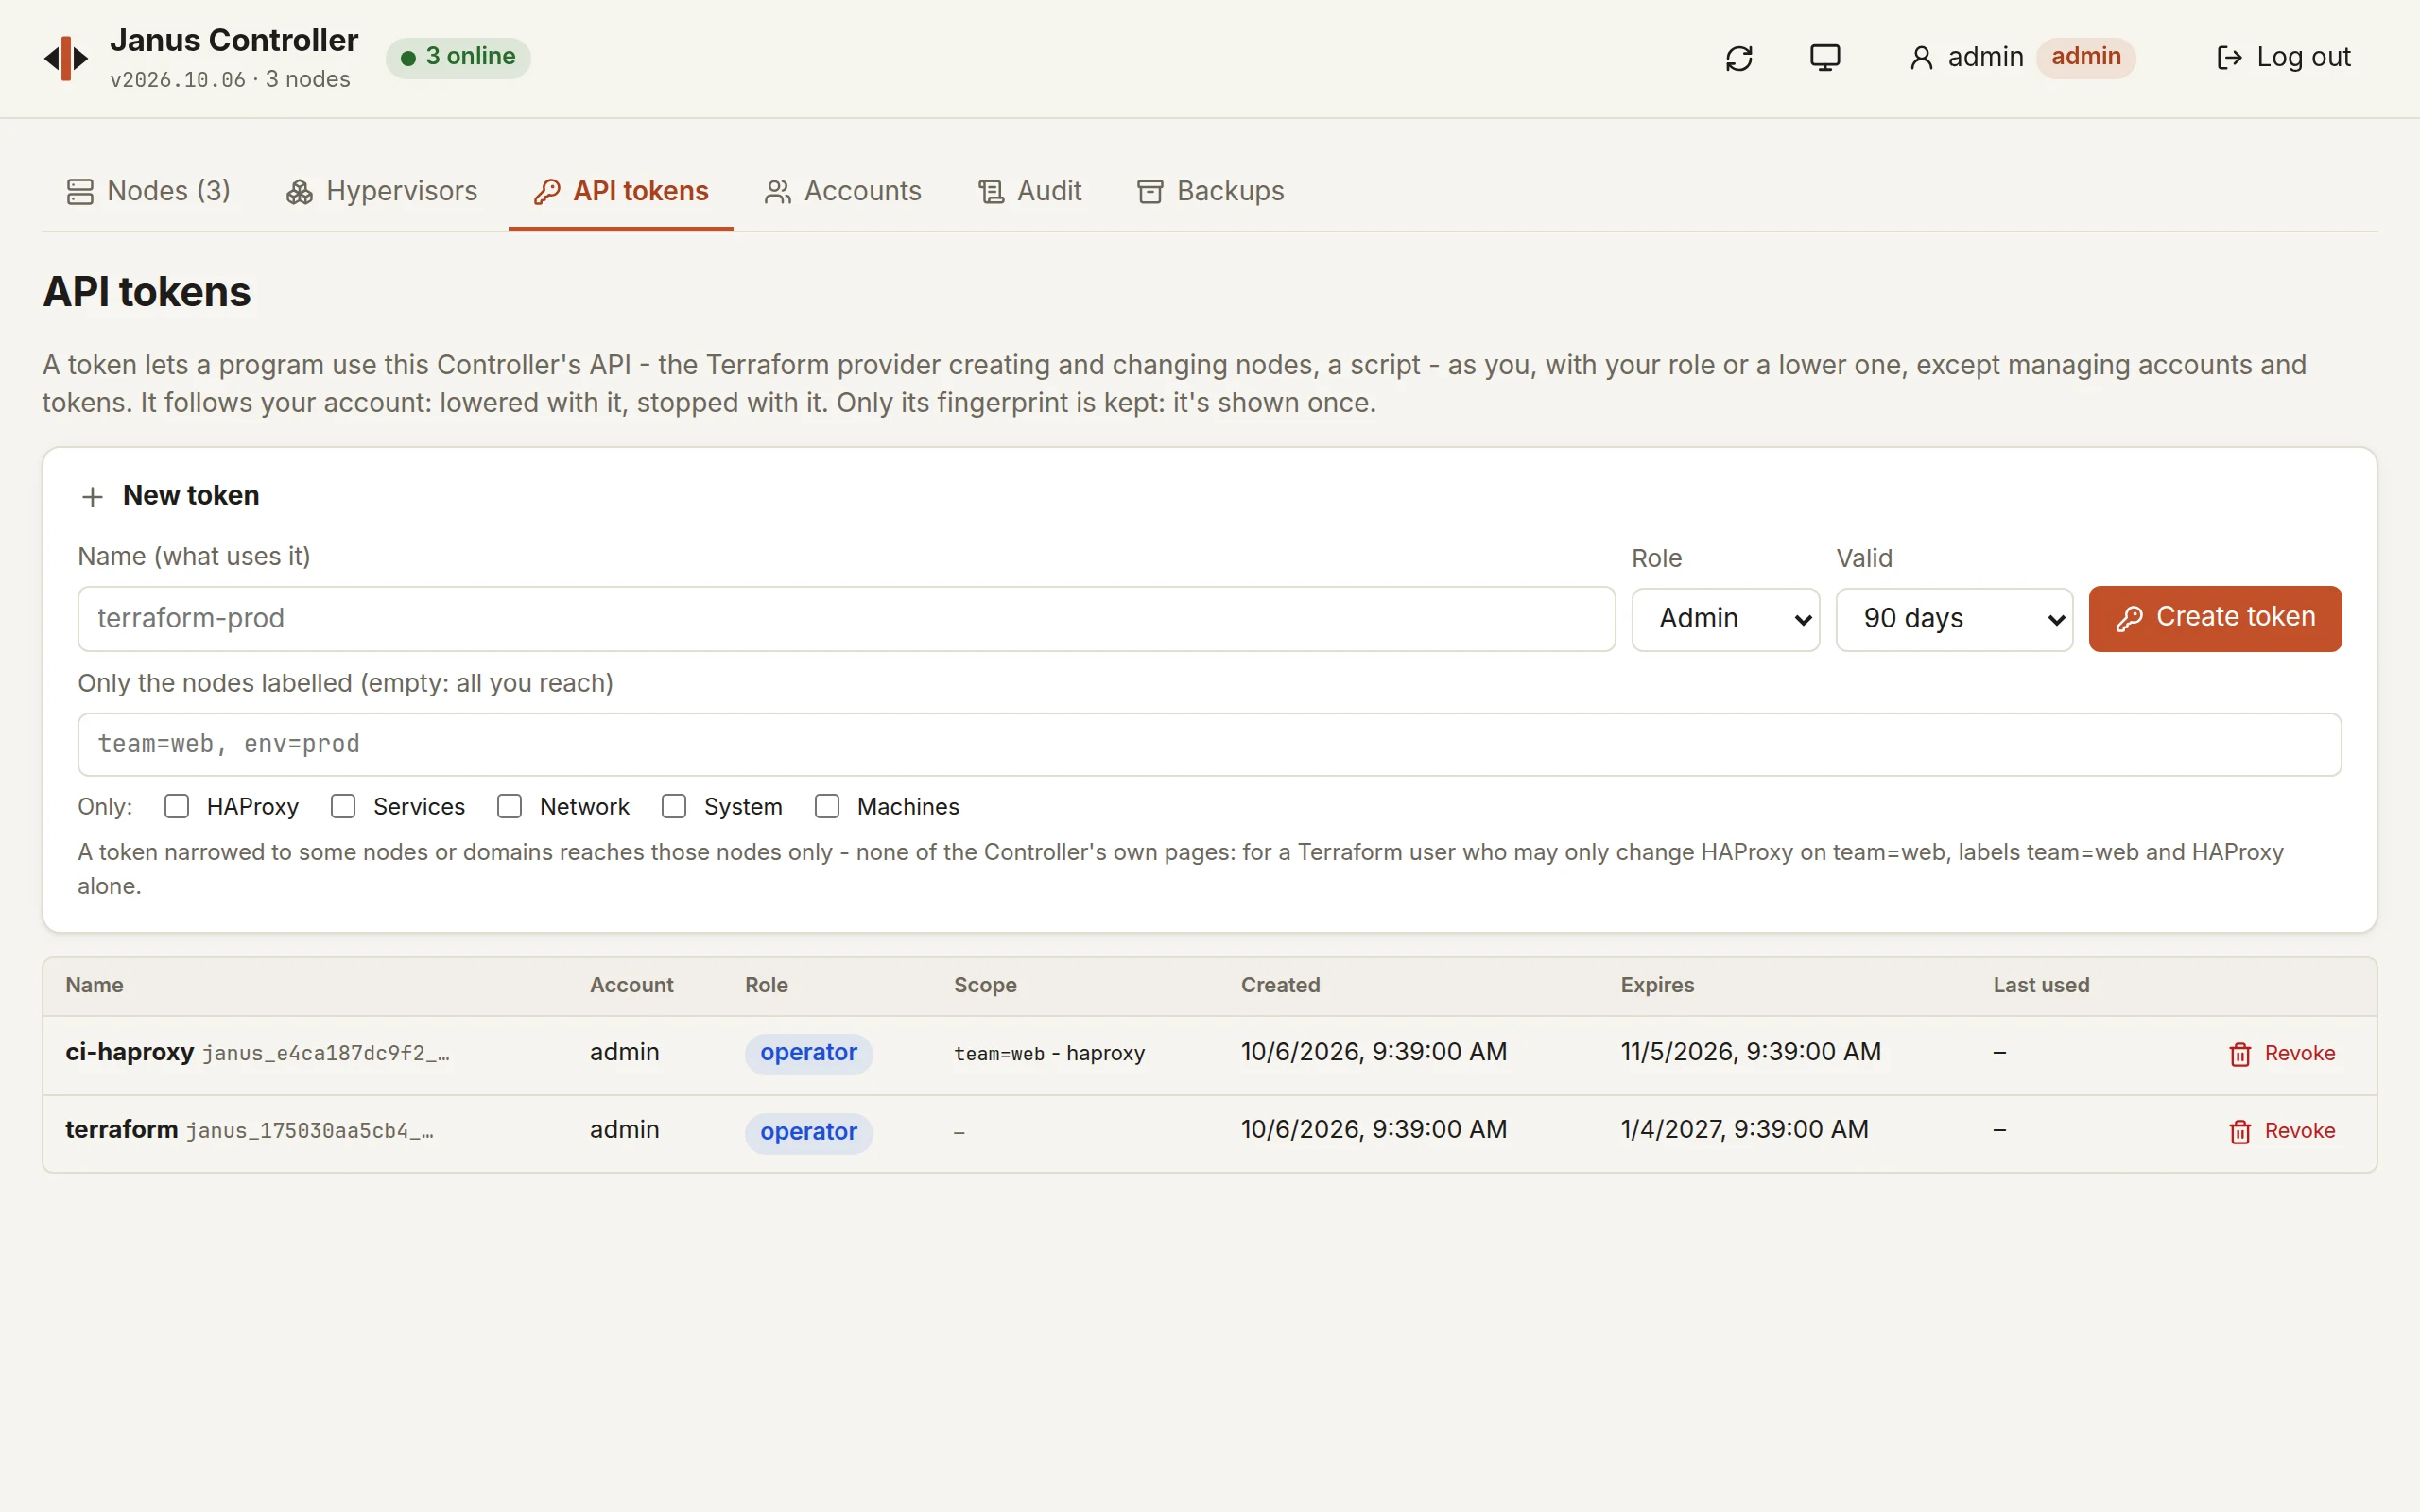Open the Backups tab
Viewport: 2420px width, 1512px height.
pos(1211,191)
